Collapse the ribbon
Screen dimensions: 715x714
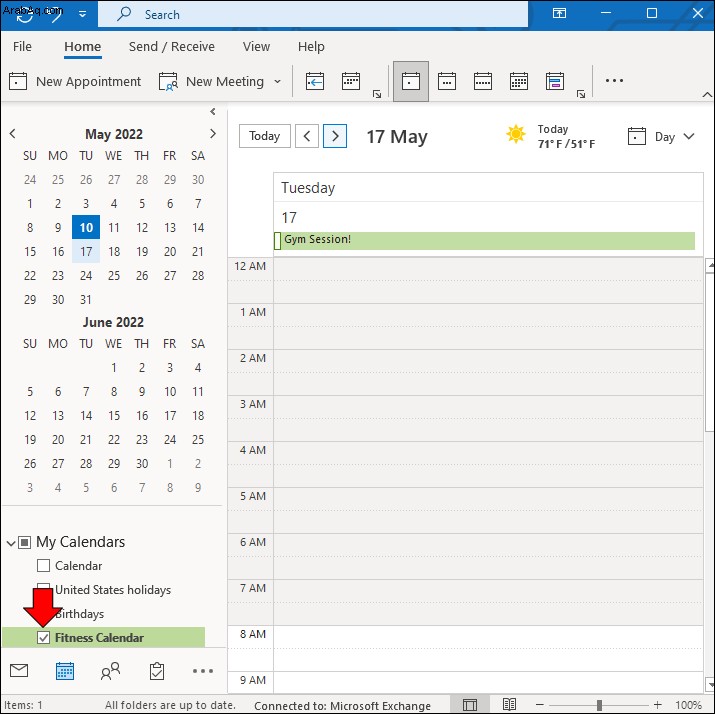point(706,94)
